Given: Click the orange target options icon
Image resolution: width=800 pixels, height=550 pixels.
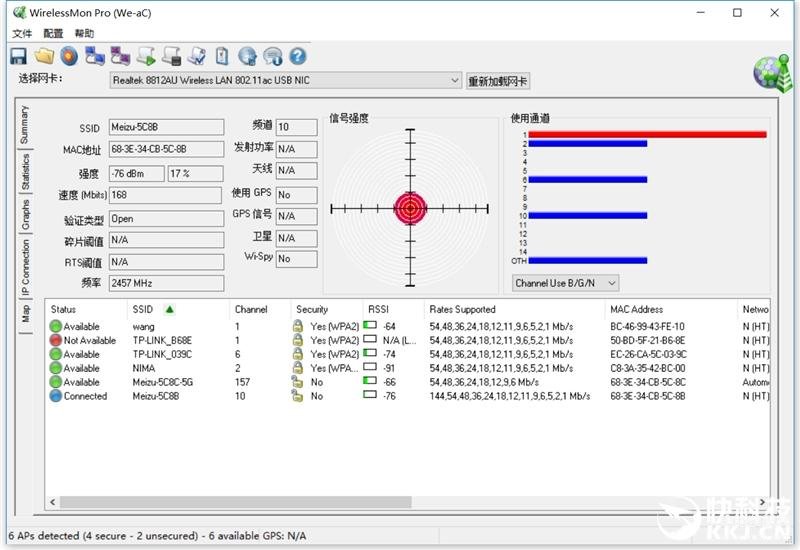Looking at the screenshot, I should [69, 56].
